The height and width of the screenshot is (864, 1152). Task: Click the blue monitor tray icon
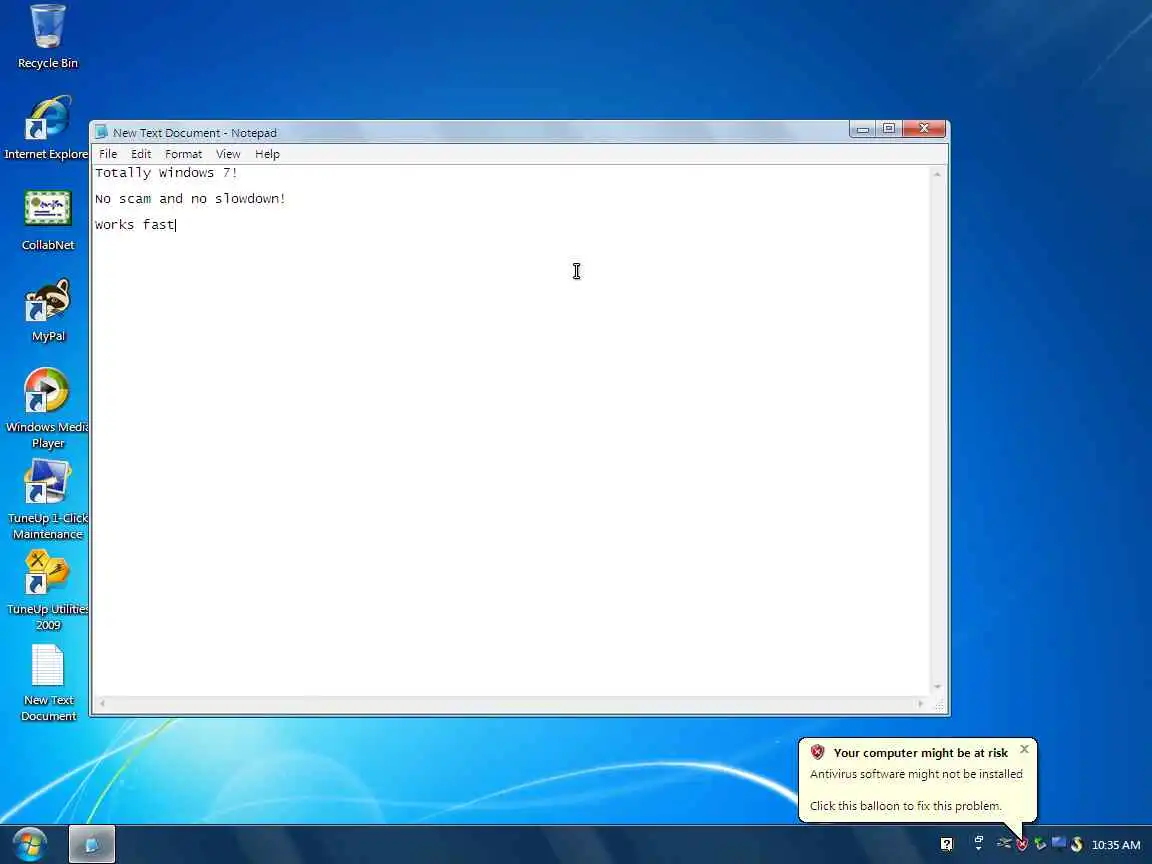click(1059, 843)
